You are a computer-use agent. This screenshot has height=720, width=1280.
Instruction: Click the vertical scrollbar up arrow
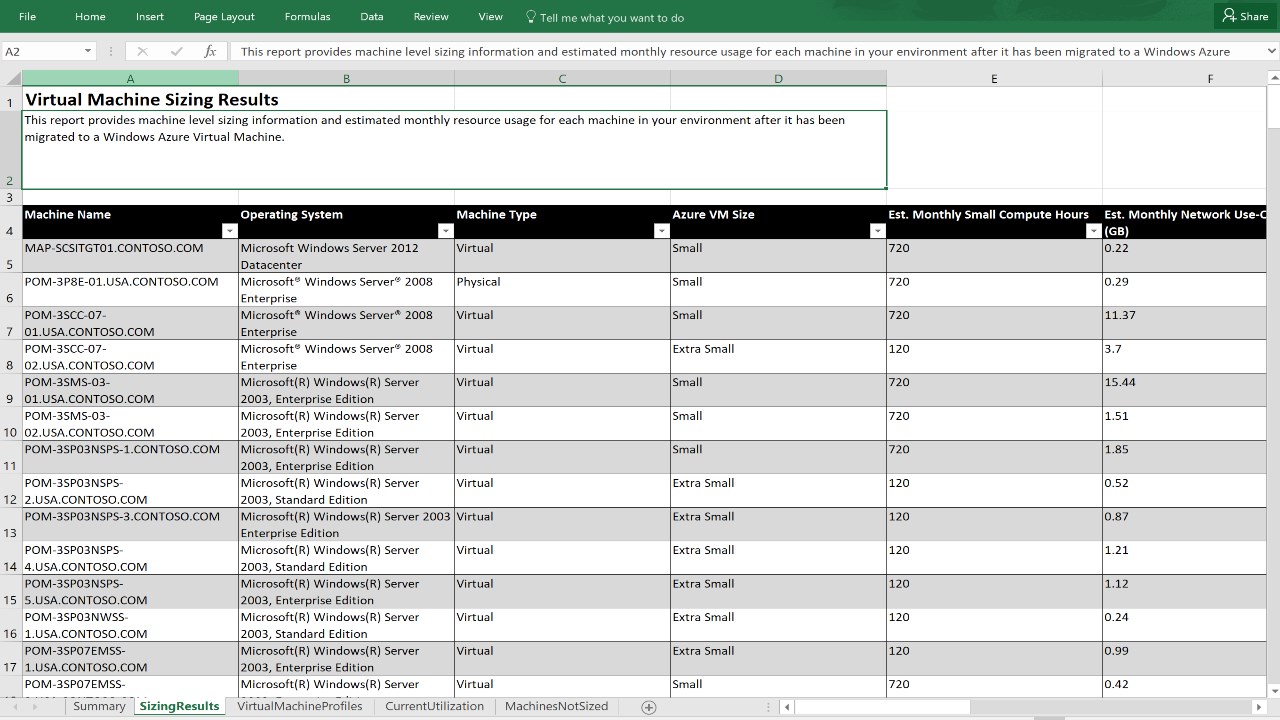point(1272,78)
